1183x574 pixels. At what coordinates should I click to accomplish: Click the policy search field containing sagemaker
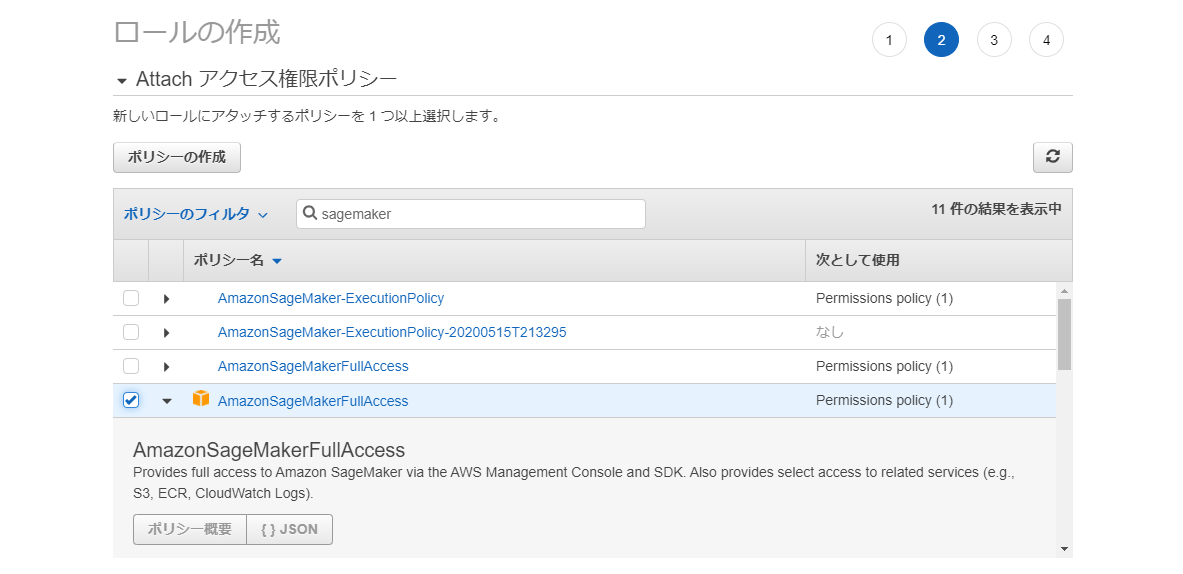coord(480,214)
